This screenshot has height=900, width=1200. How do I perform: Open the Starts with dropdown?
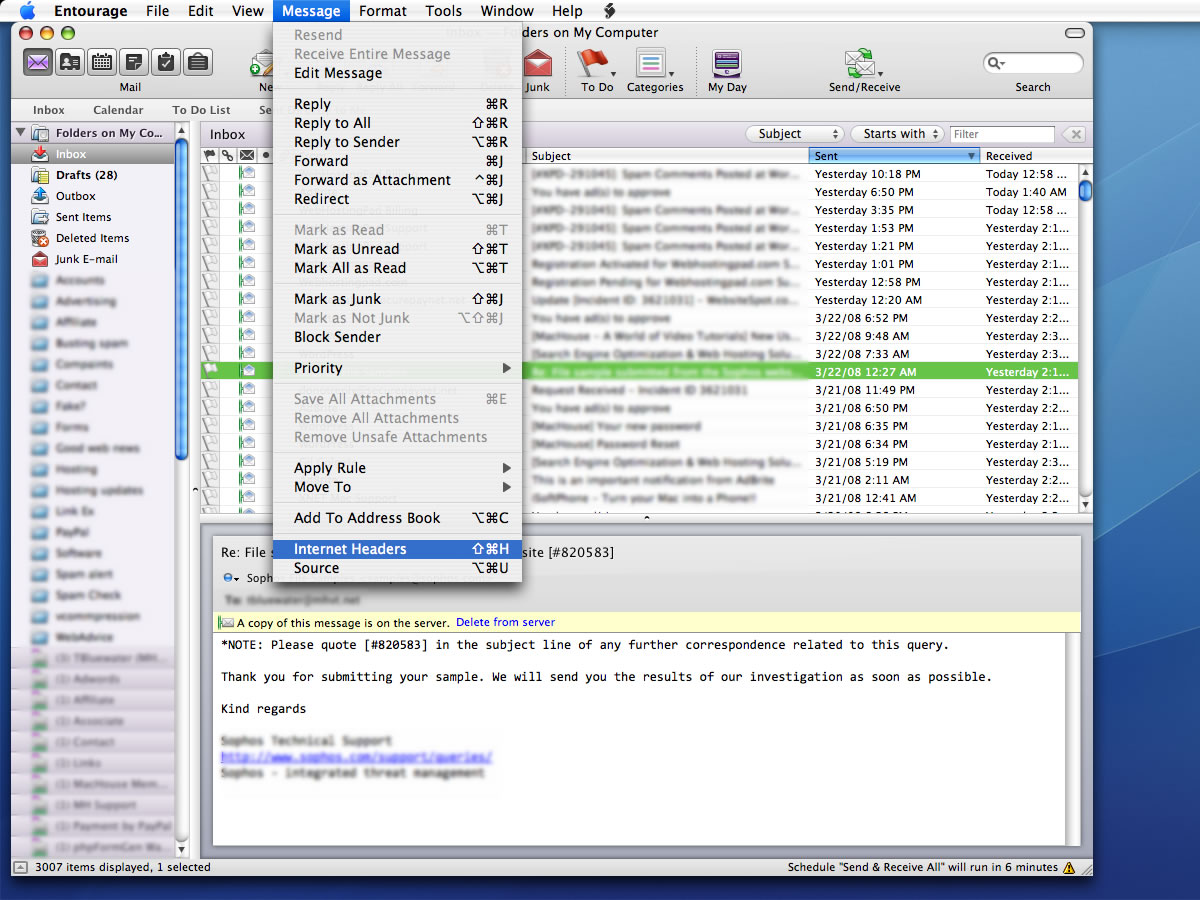897,134
